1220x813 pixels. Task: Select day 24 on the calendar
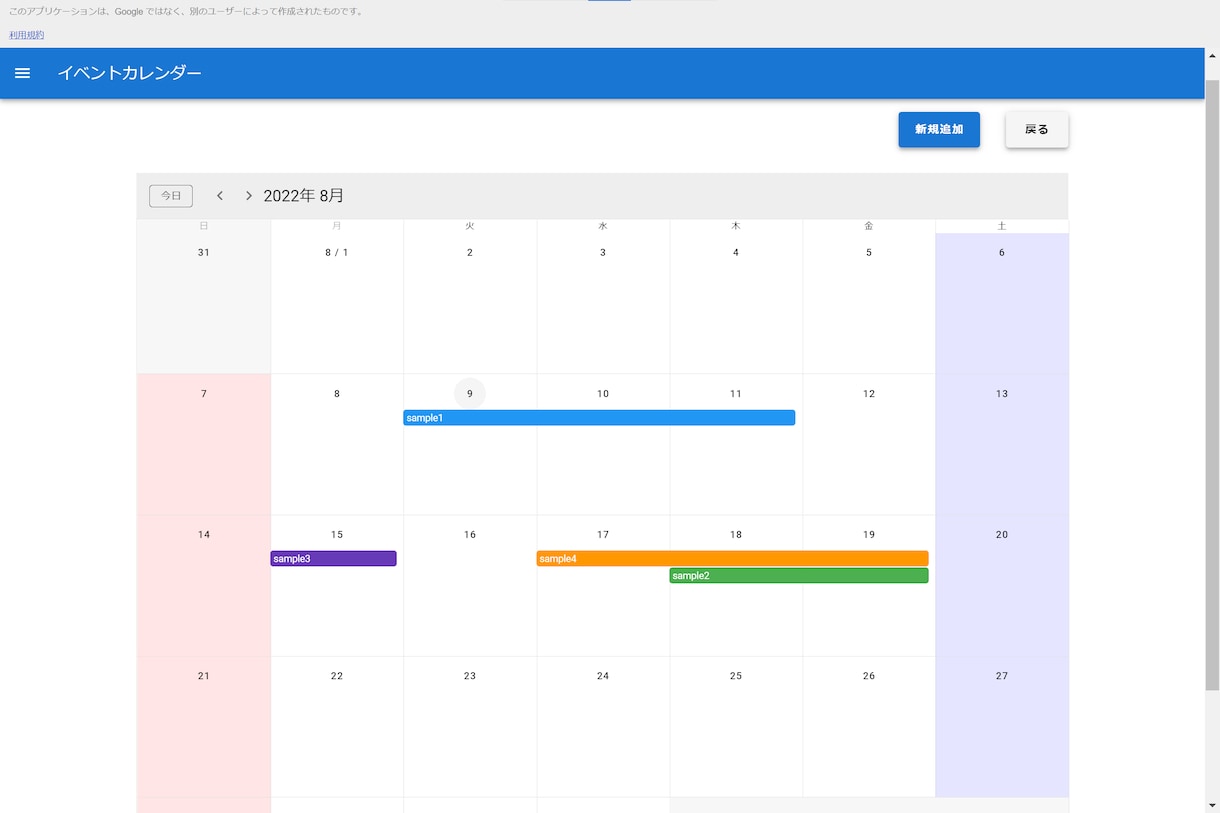[603, 676]
